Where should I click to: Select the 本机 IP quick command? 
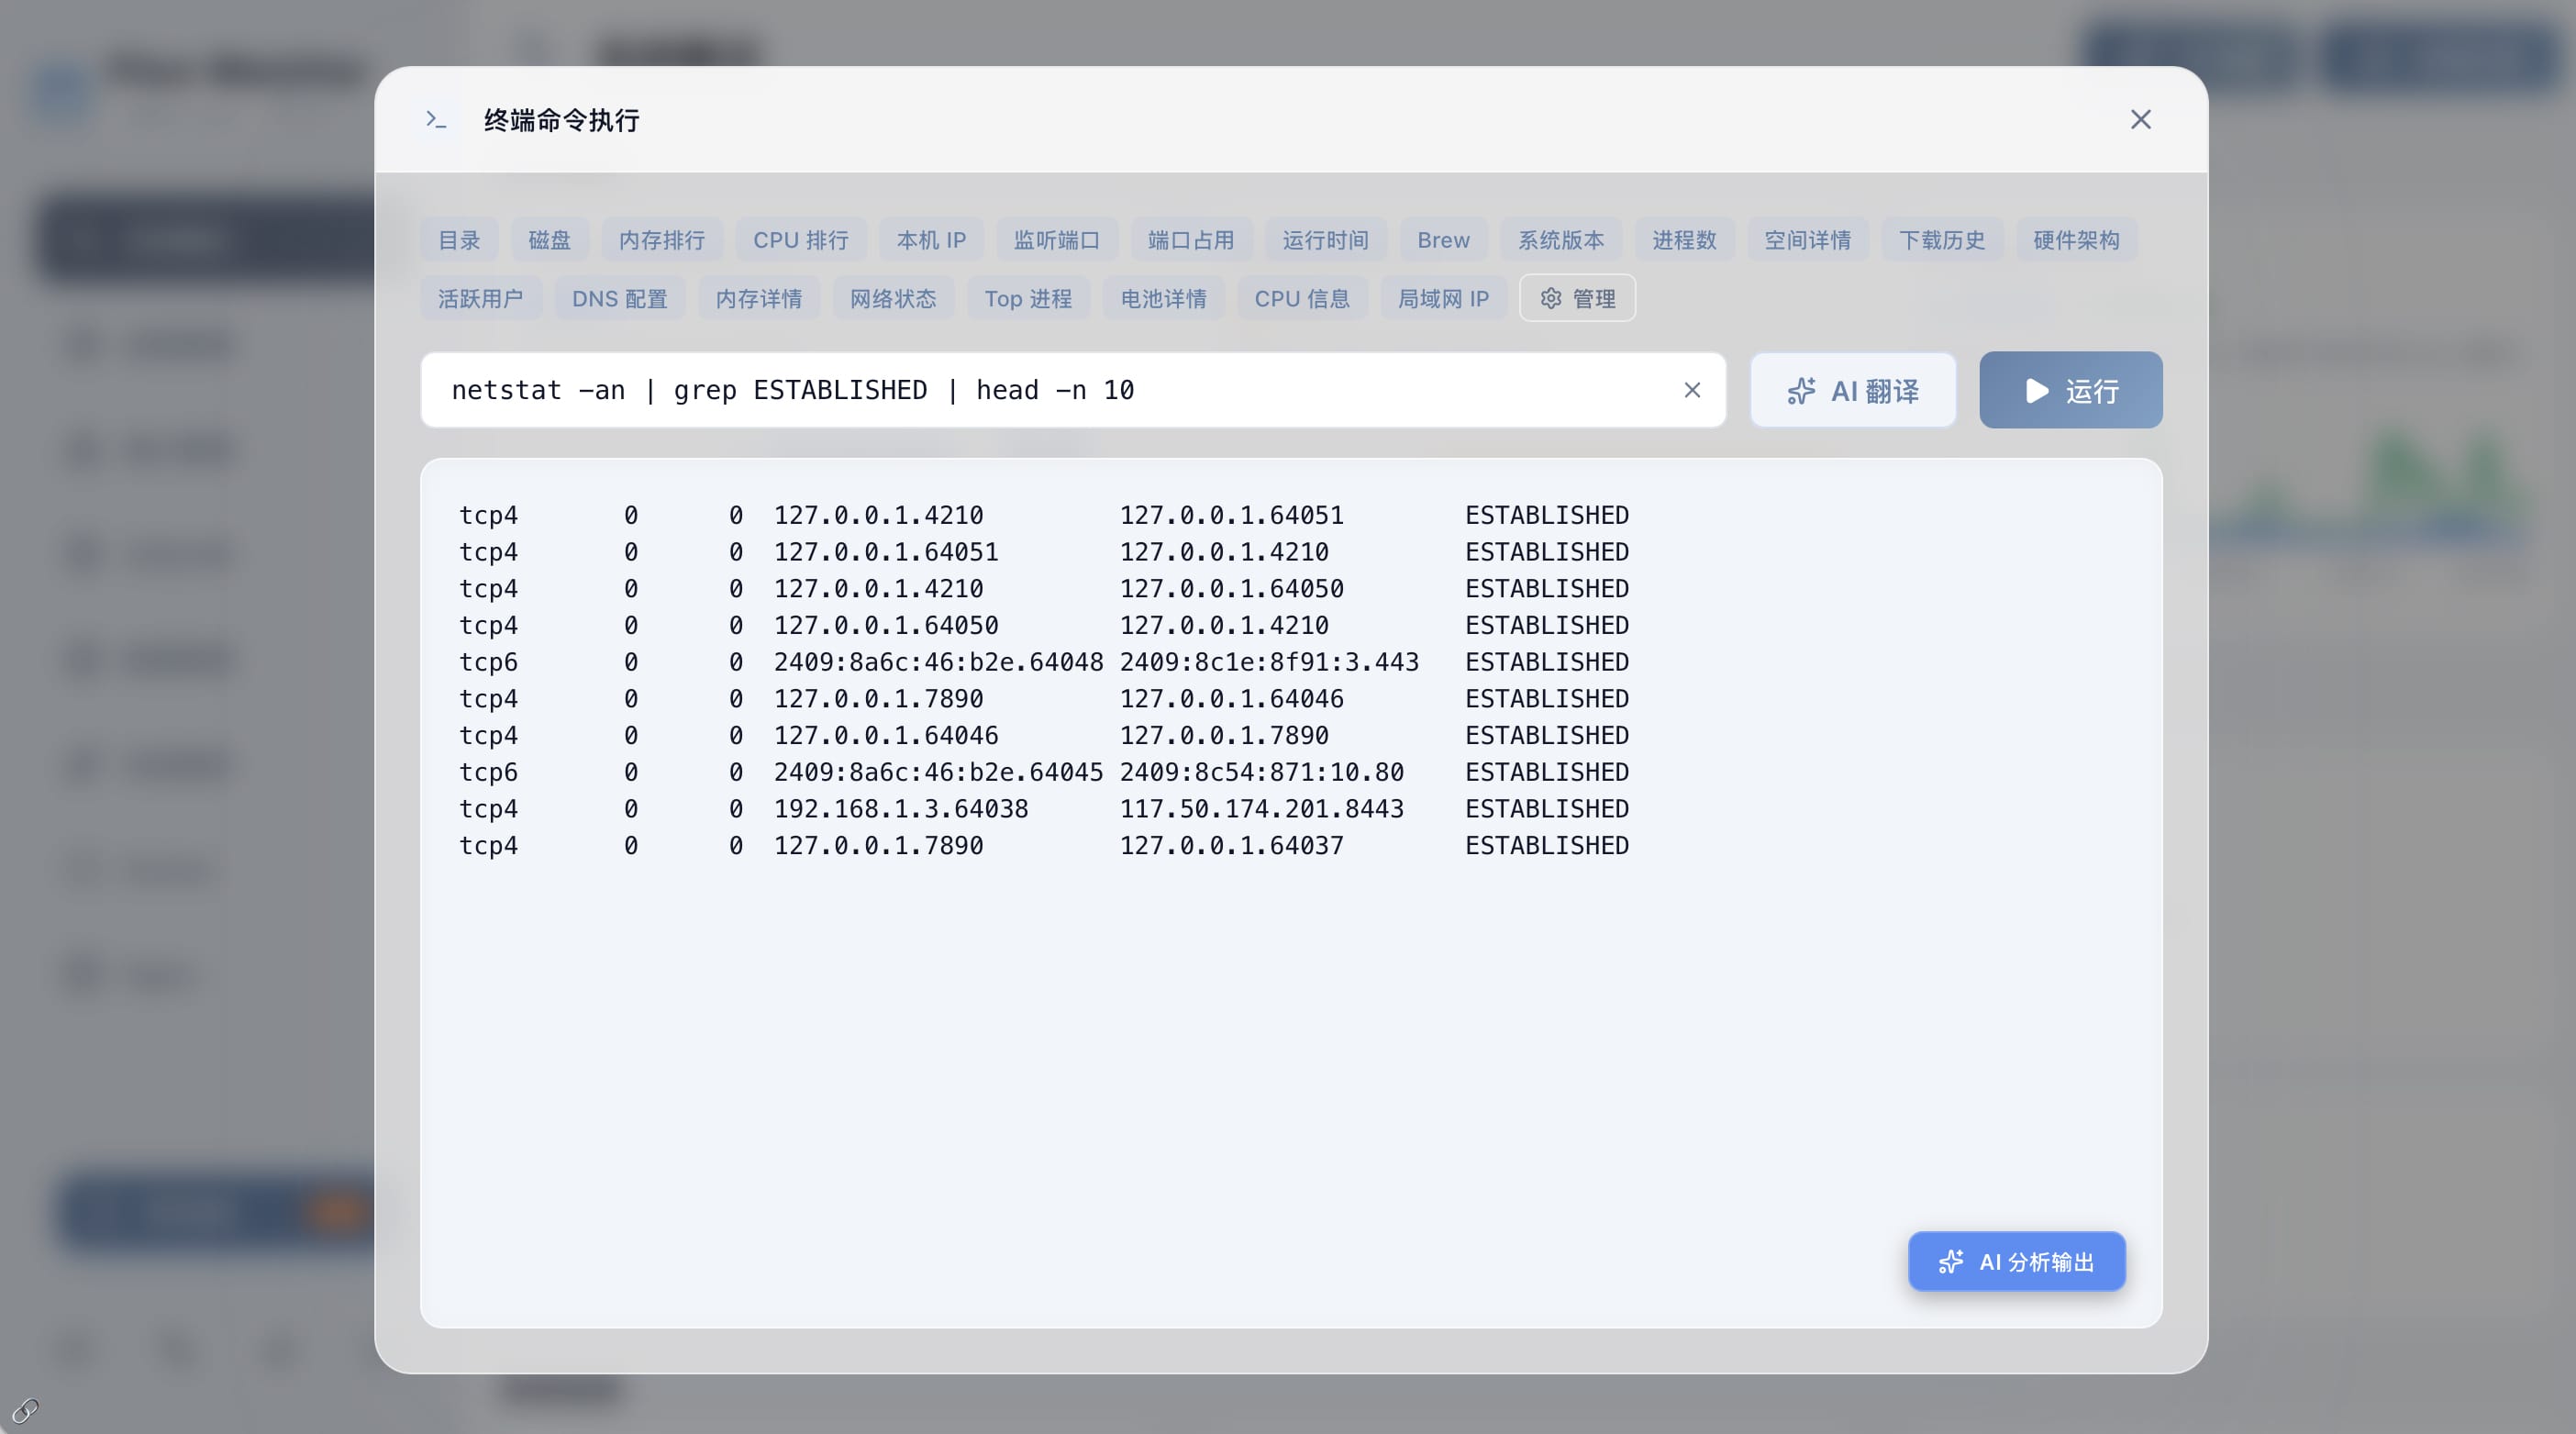[x=931, y=240]
